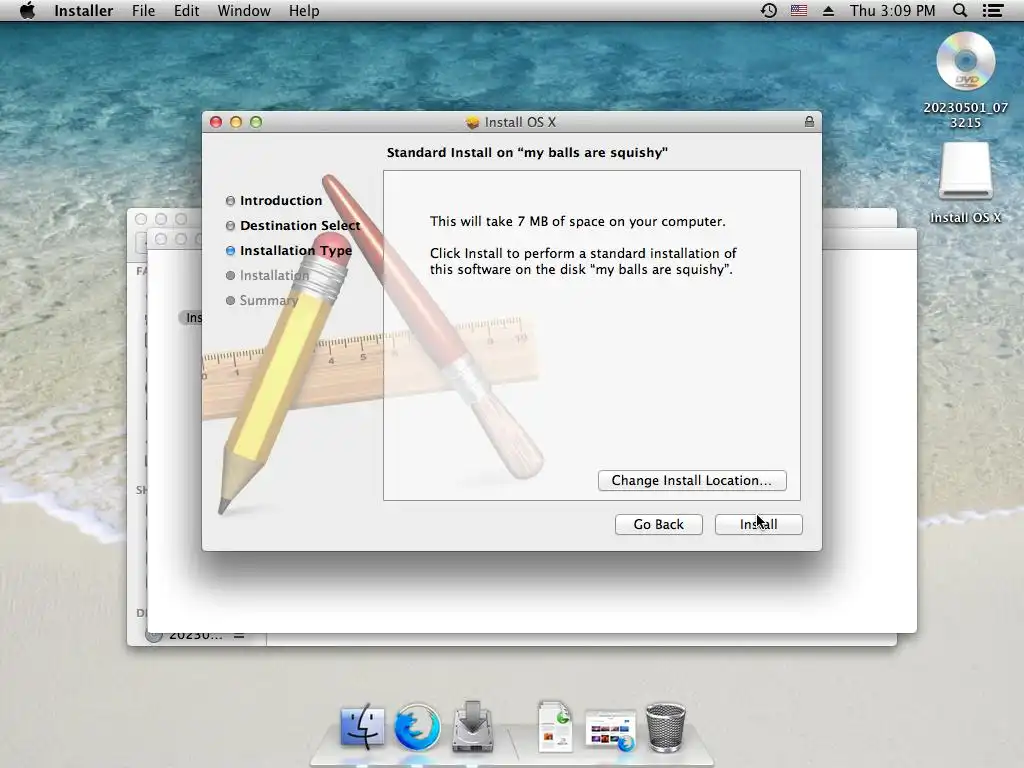Open the Apple menu

pos(27,10)
